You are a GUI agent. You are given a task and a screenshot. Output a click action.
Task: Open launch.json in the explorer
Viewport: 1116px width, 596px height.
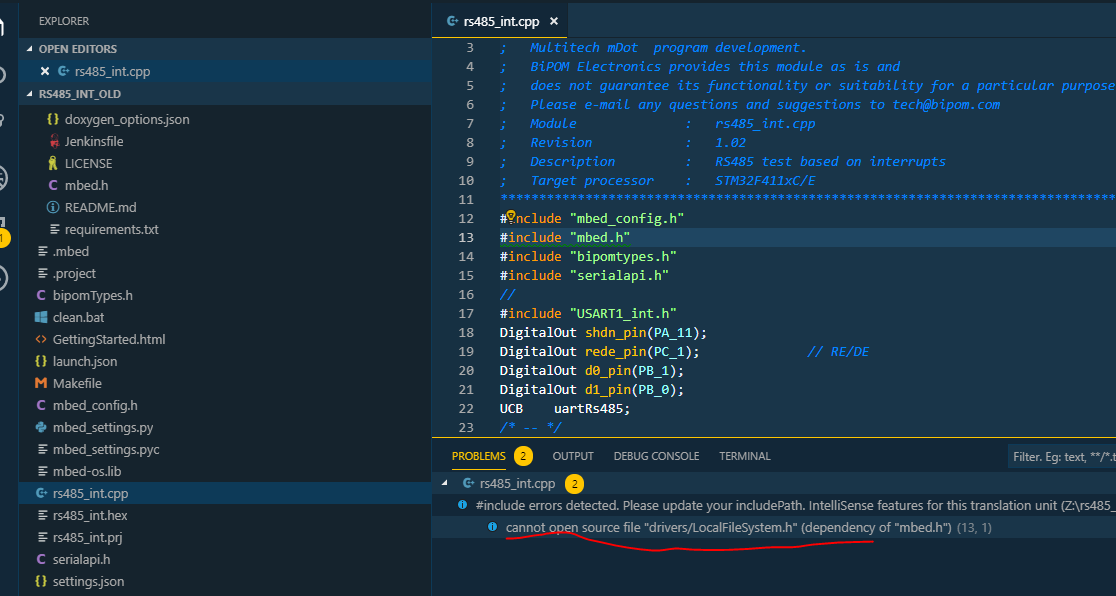[x=84, y=361]
